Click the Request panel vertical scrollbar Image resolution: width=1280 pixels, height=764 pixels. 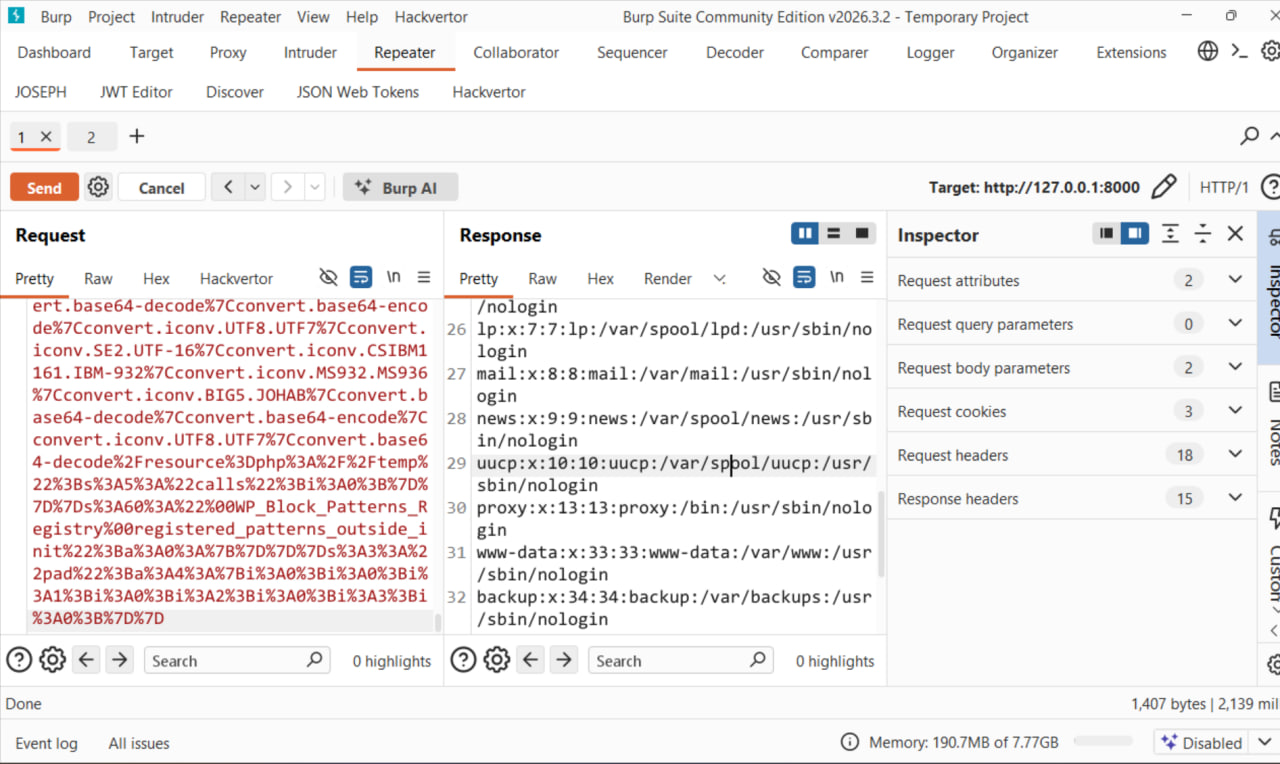click(x=438, y=621)
